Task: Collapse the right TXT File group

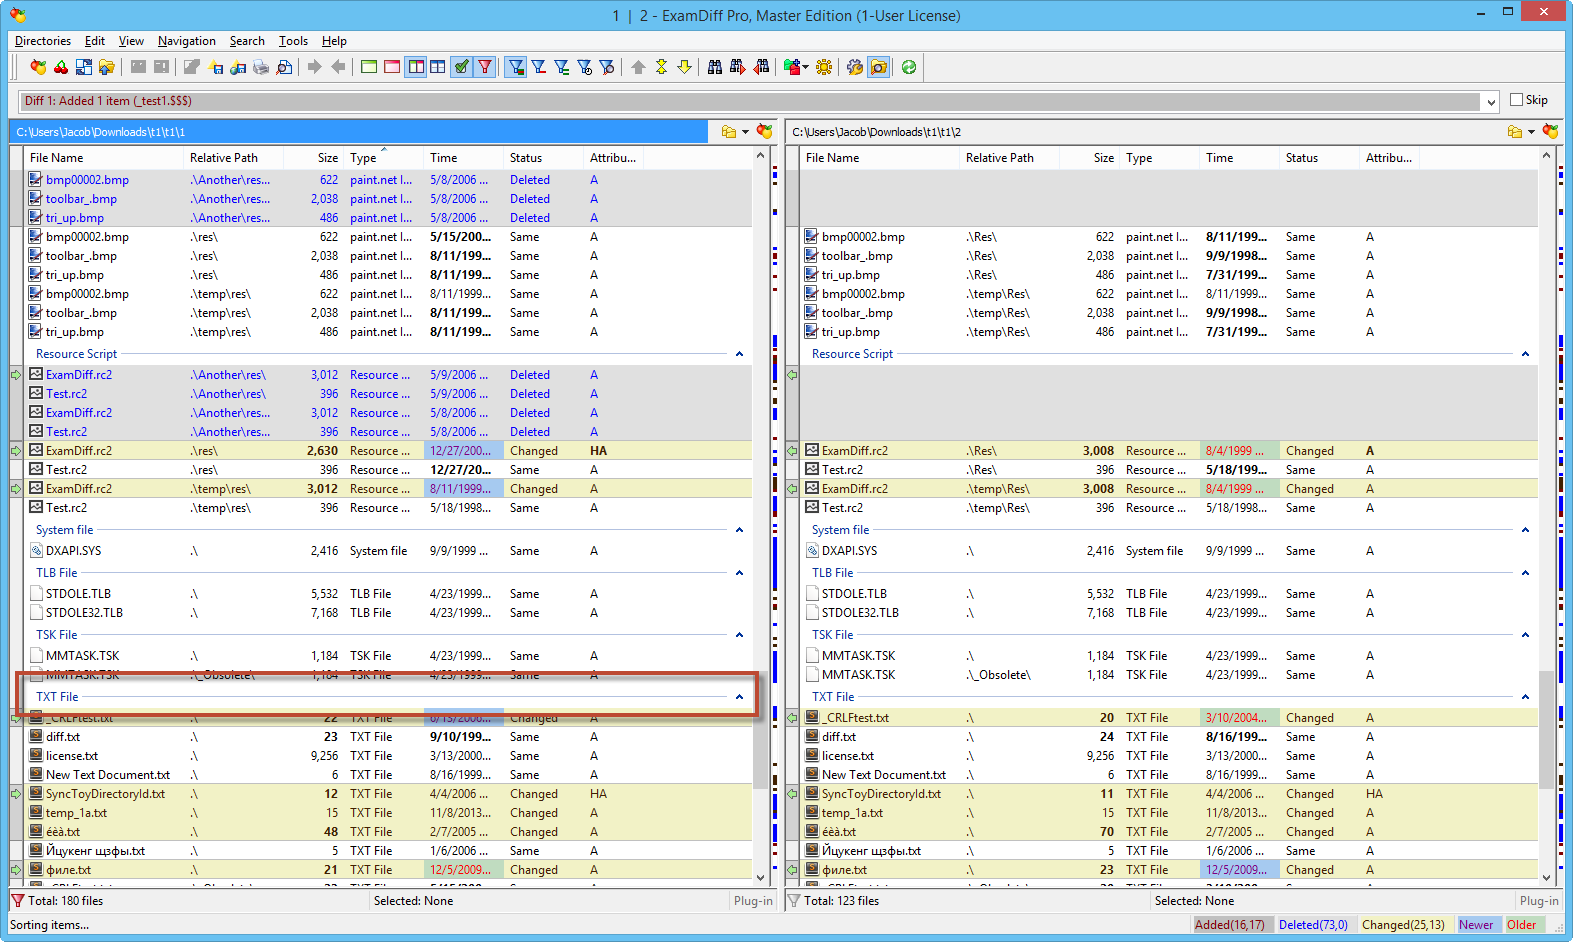Action: coord(1525,697)
